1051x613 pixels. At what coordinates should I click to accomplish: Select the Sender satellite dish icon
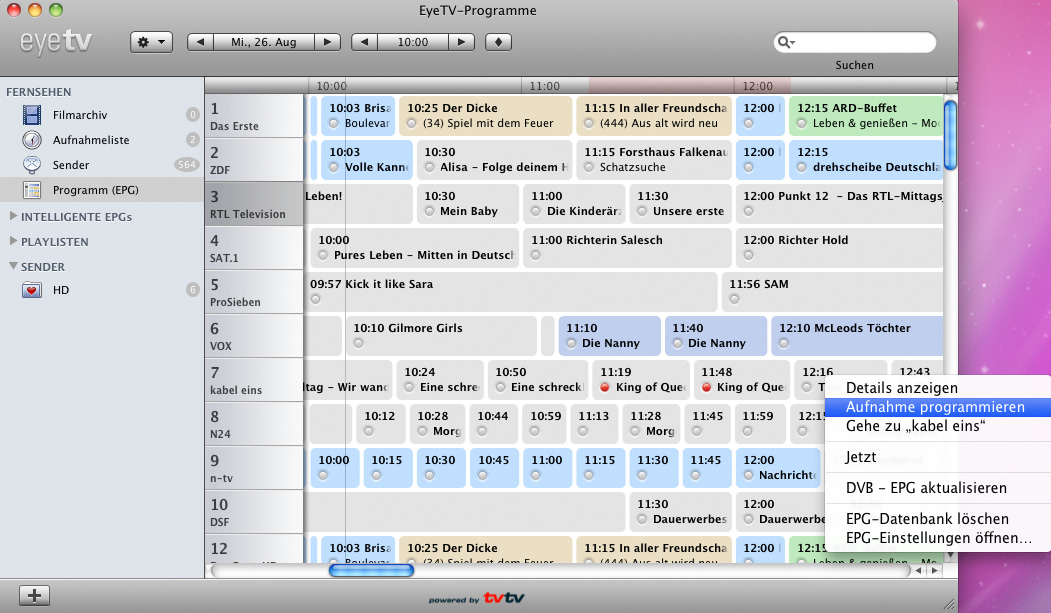pyautogui.click(x=32, y=165)
